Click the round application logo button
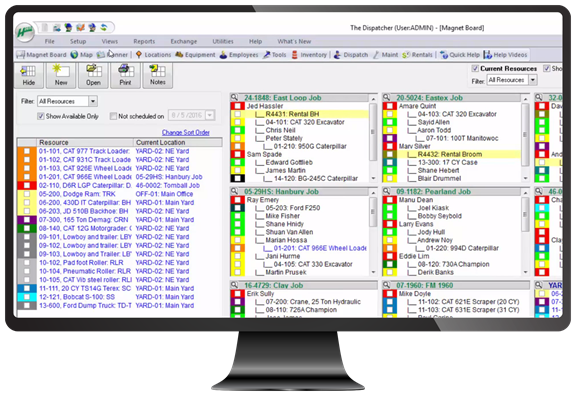Viewport: 576px width, 397px height. [25, 32]
